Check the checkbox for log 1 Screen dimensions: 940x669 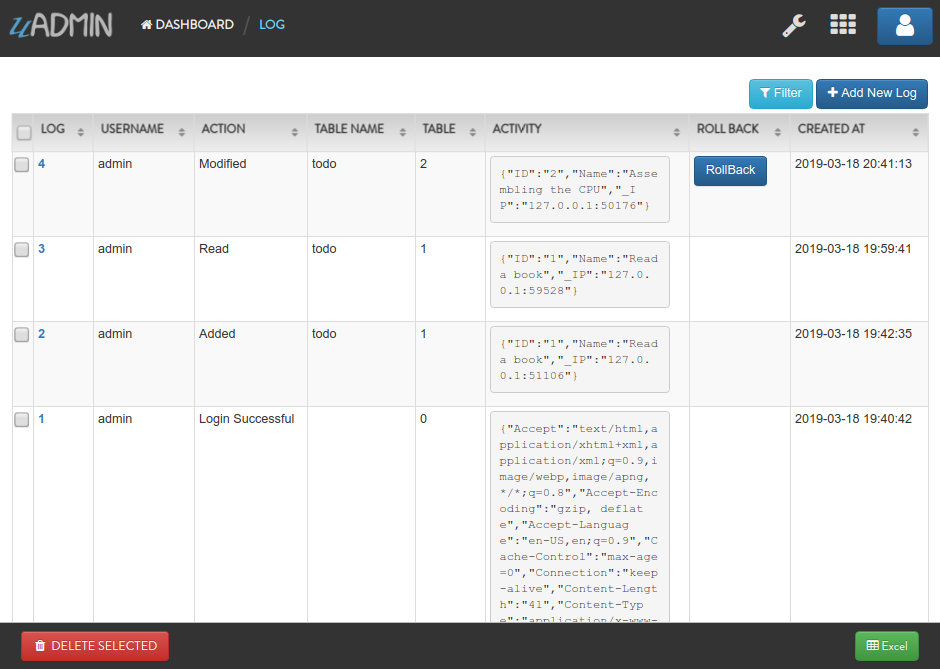coord(22,420)
